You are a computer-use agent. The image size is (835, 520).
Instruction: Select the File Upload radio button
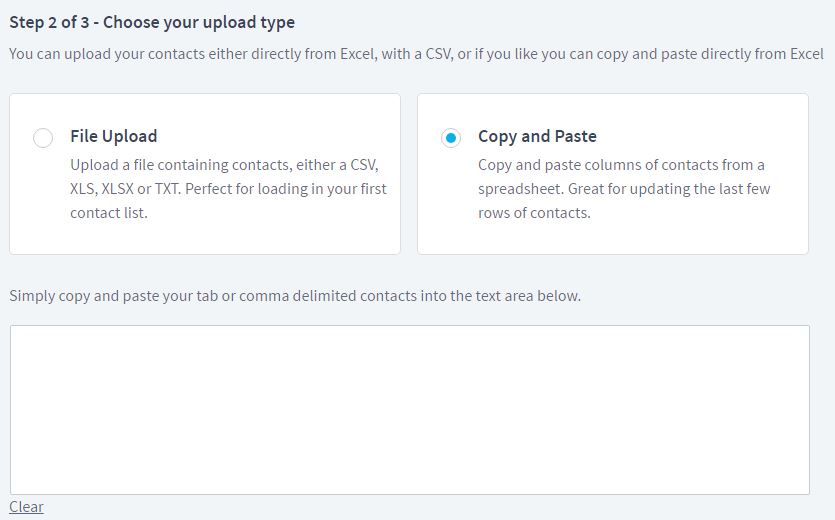(x=43, y=137)
